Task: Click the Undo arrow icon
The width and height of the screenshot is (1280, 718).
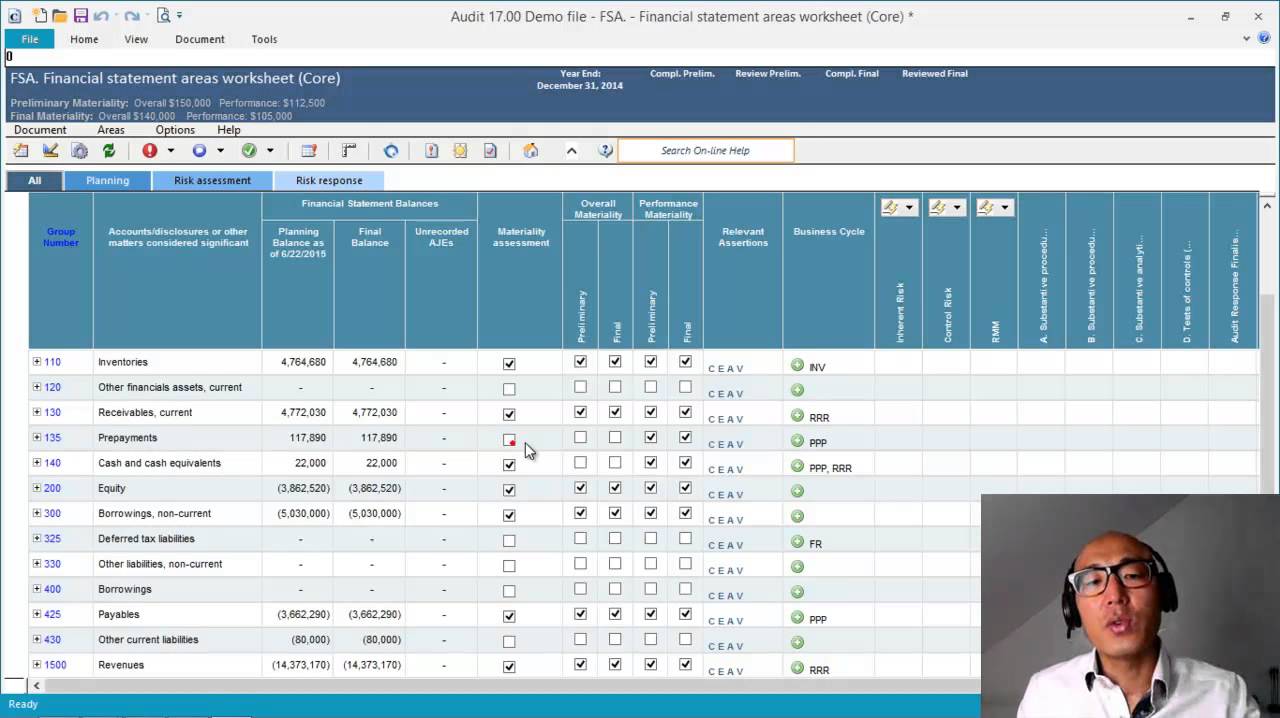Action: (101, 16)
